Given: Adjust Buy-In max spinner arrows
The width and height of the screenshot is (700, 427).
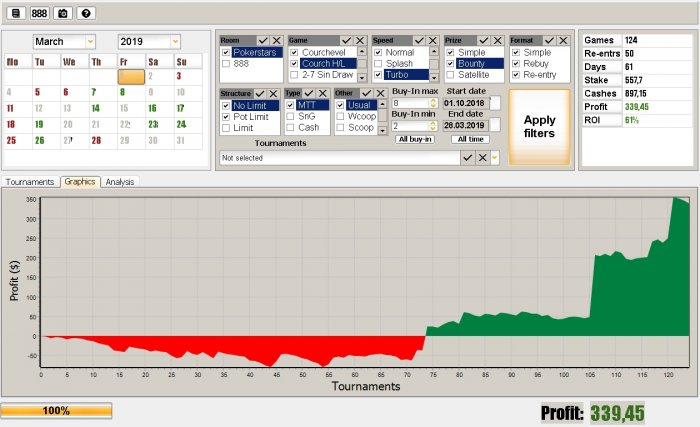Looking at the screenshot, I should [x=433, y=103].
